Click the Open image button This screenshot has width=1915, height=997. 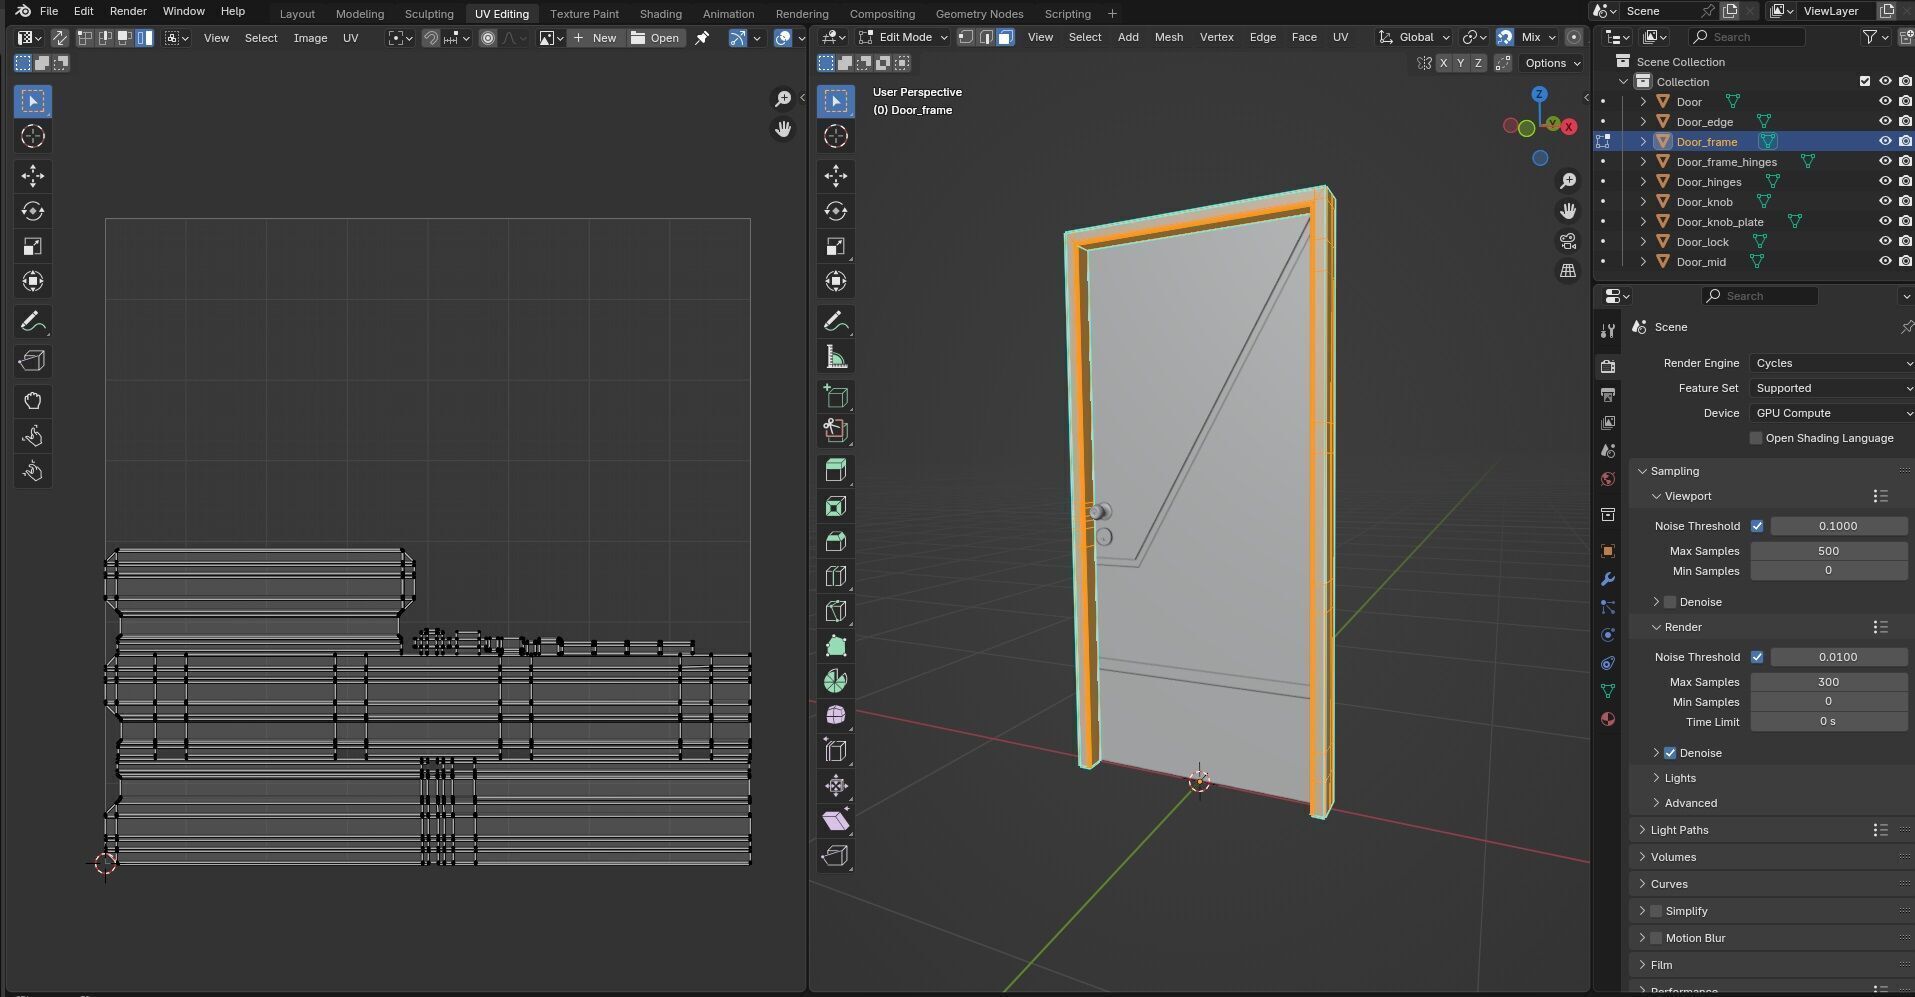656,38
